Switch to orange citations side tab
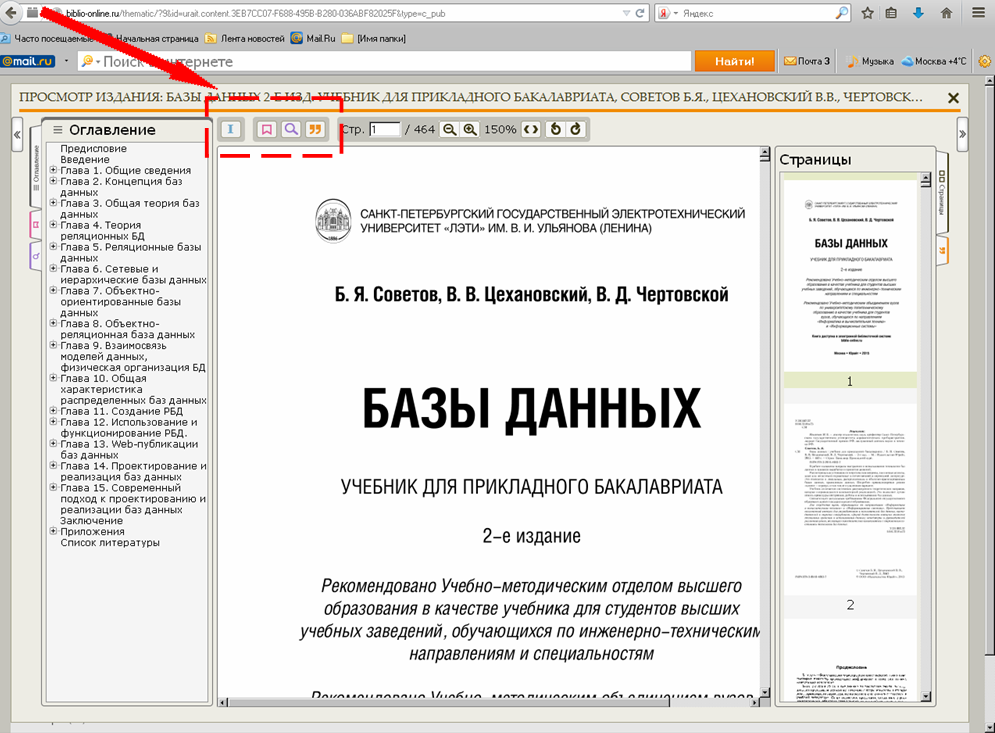This screenshot has height=733, width=995. pos(942,251)
